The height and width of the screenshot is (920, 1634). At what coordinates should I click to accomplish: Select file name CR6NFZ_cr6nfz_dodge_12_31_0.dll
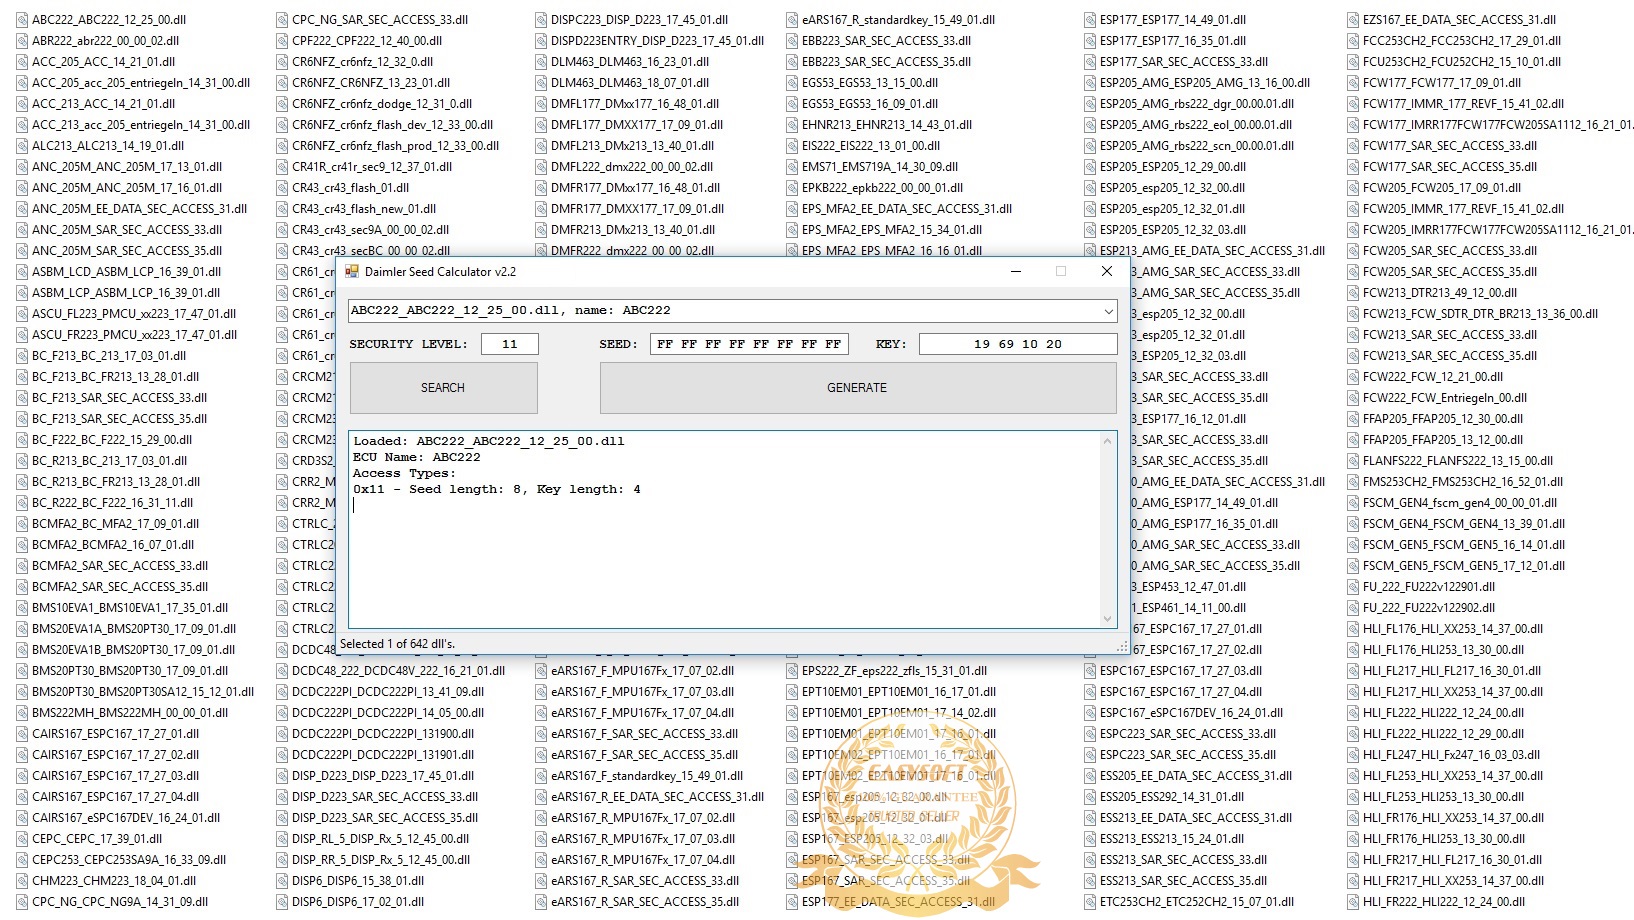point(382,103)
